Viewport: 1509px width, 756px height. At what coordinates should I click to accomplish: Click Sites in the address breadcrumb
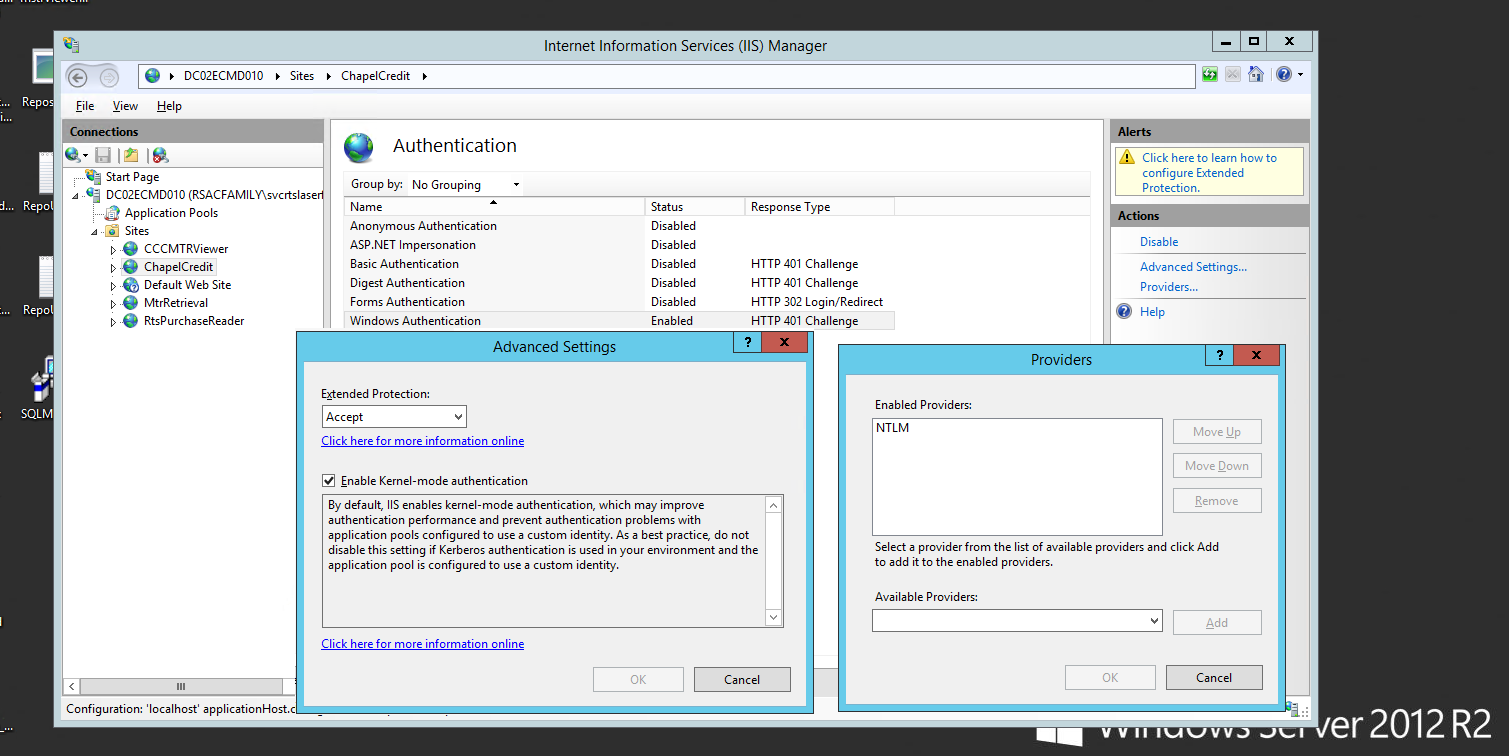pos(302,76)
